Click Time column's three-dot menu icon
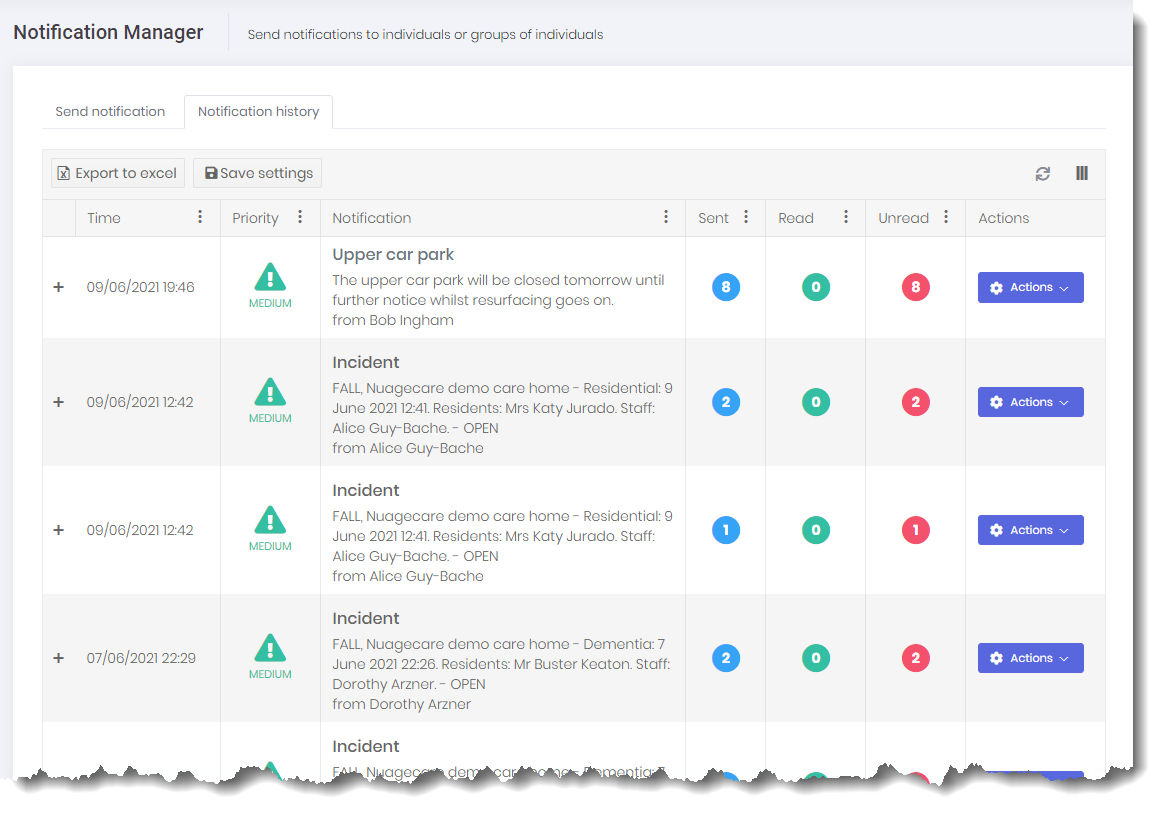Image resolution: width=1160 pixels, height=819 pixels. (200, 217)
